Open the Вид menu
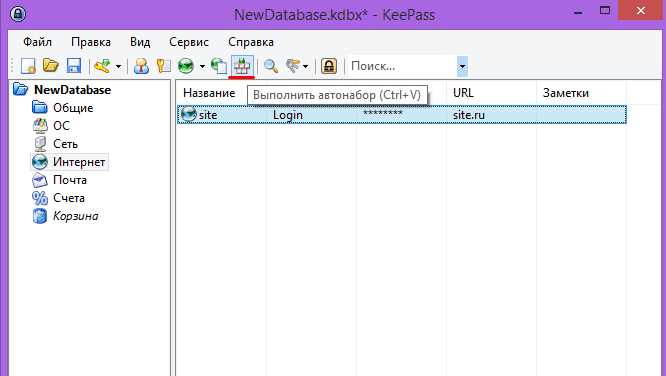Screen dimensions: 666x376 (x=140, y=42)
